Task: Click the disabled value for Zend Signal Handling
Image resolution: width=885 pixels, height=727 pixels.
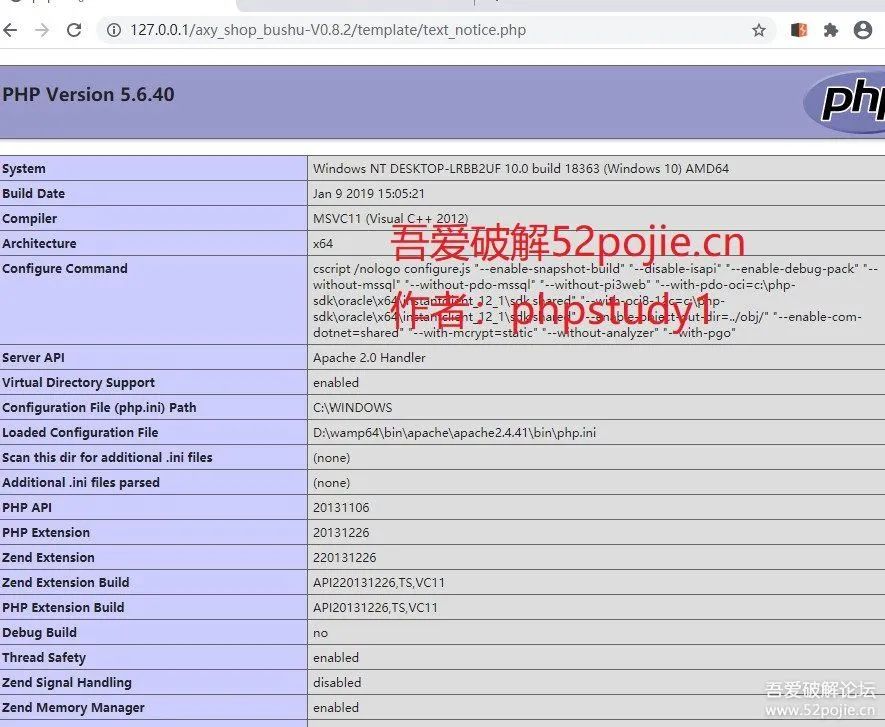Action: (336, 682)
